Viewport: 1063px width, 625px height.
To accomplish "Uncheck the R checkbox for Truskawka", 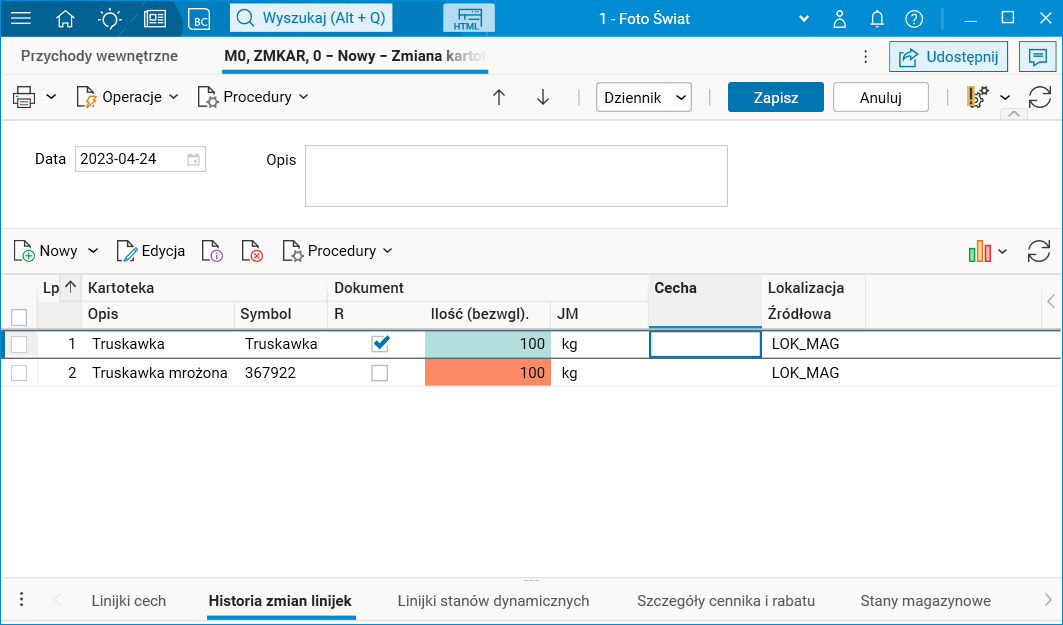I will (x=380, y=344).
